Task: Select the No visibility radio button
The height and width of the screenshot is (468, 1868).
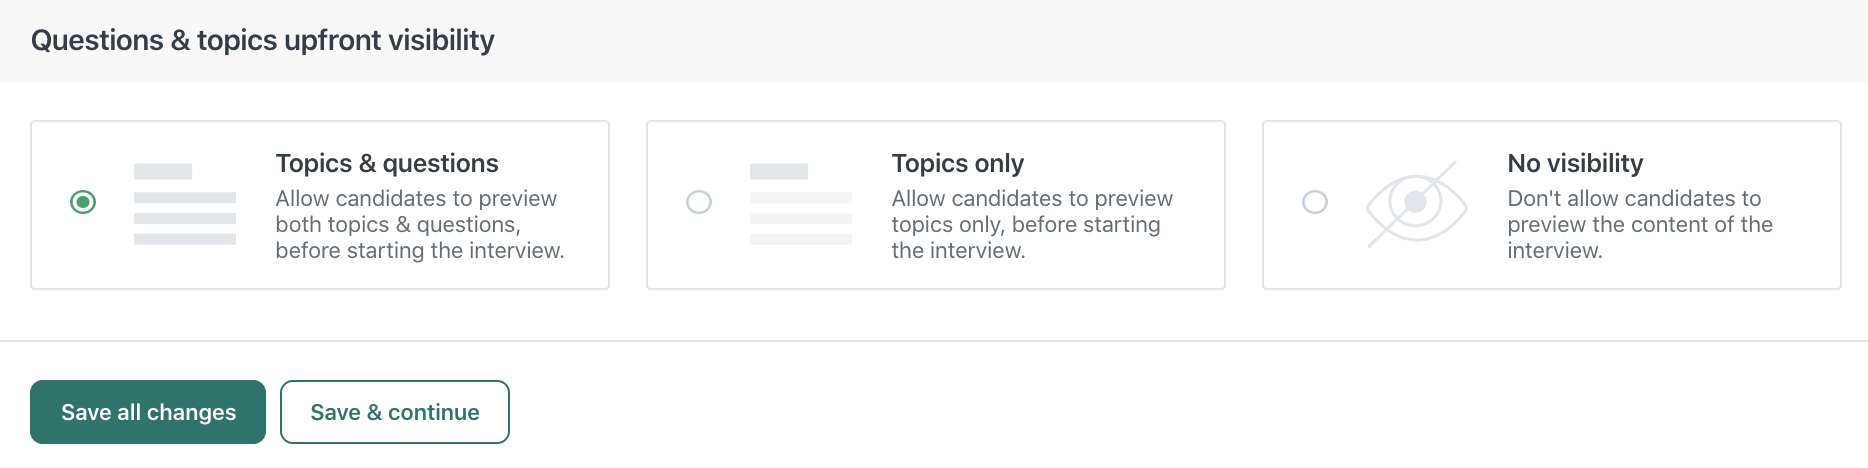Action: tap(1315, 202)
